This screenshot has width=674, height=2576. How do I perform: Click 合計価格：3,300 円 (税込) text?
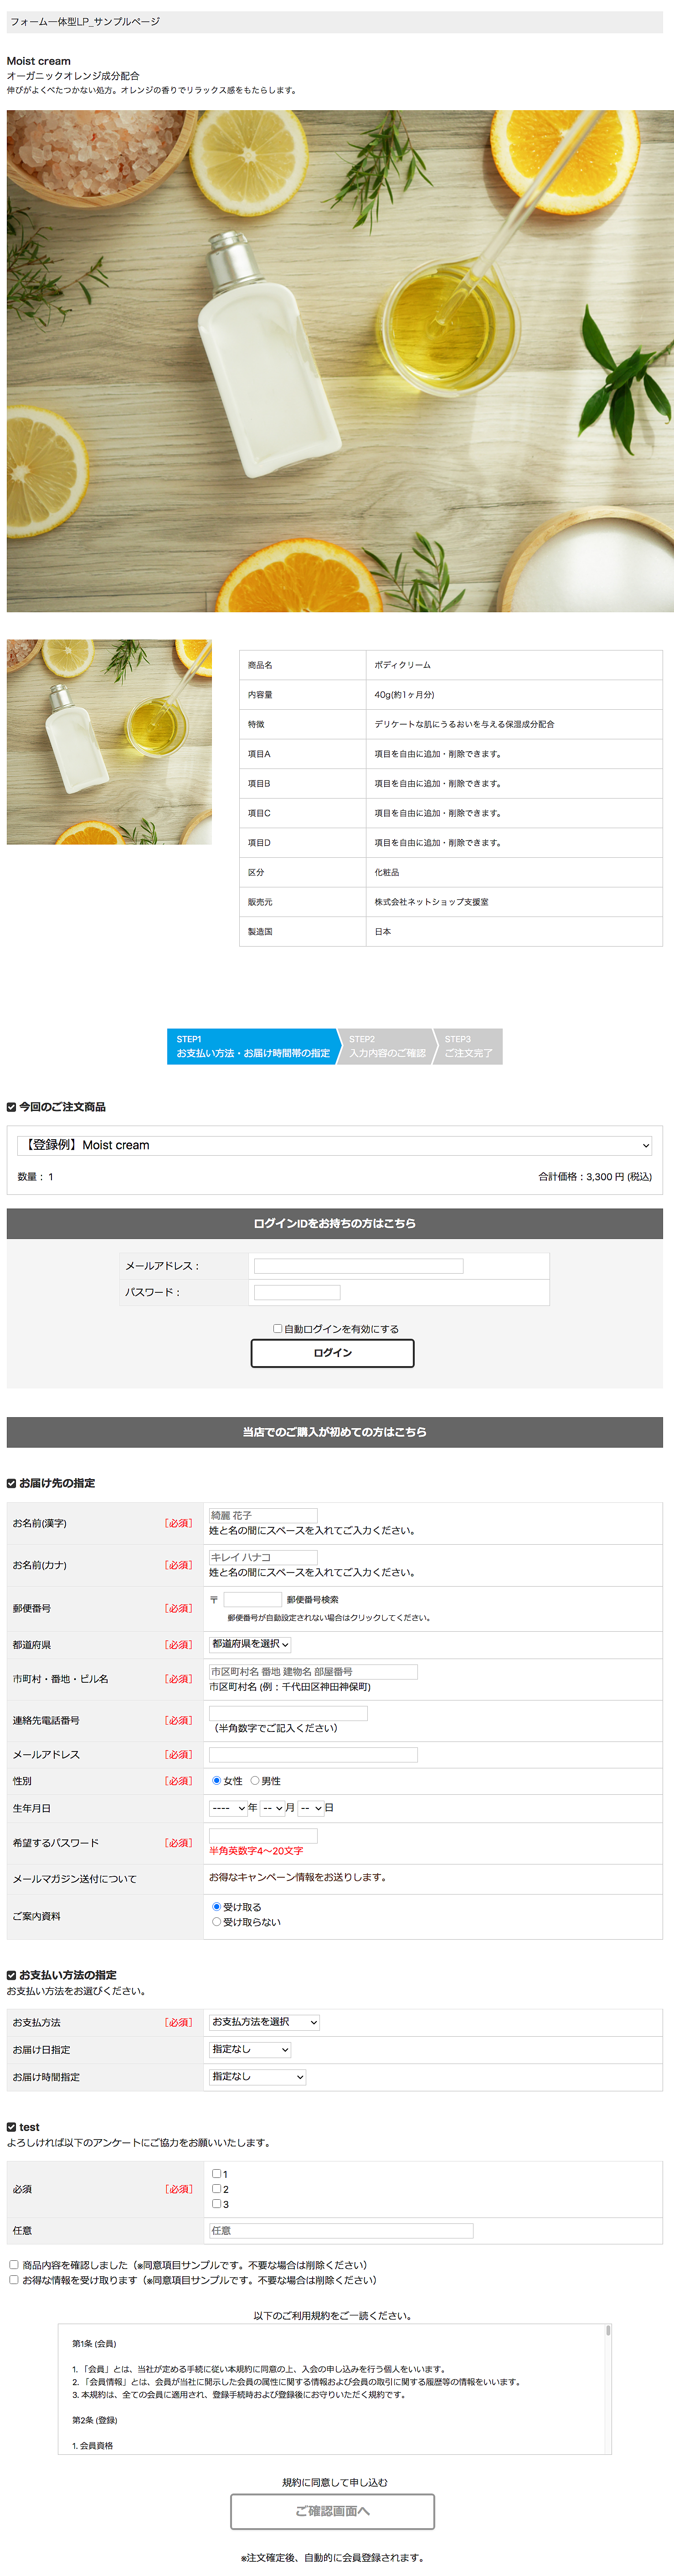595,1177
